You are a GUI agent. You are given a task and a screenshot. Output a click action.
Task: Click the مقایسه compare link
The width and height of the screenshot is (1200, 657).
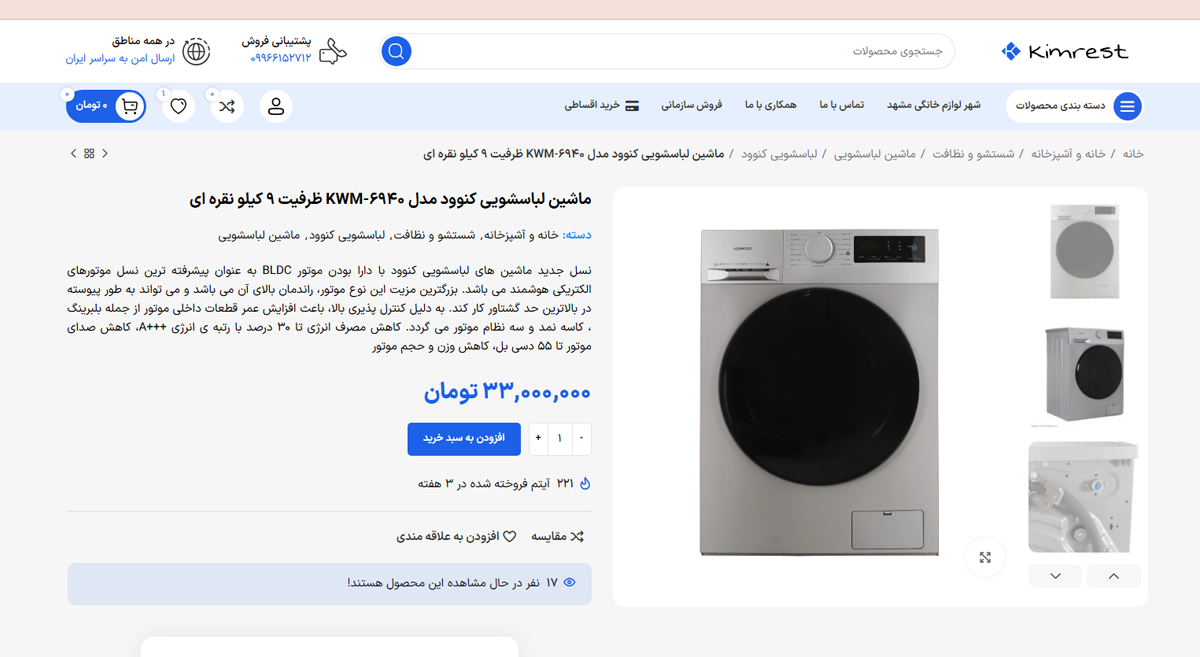point(556,537)
